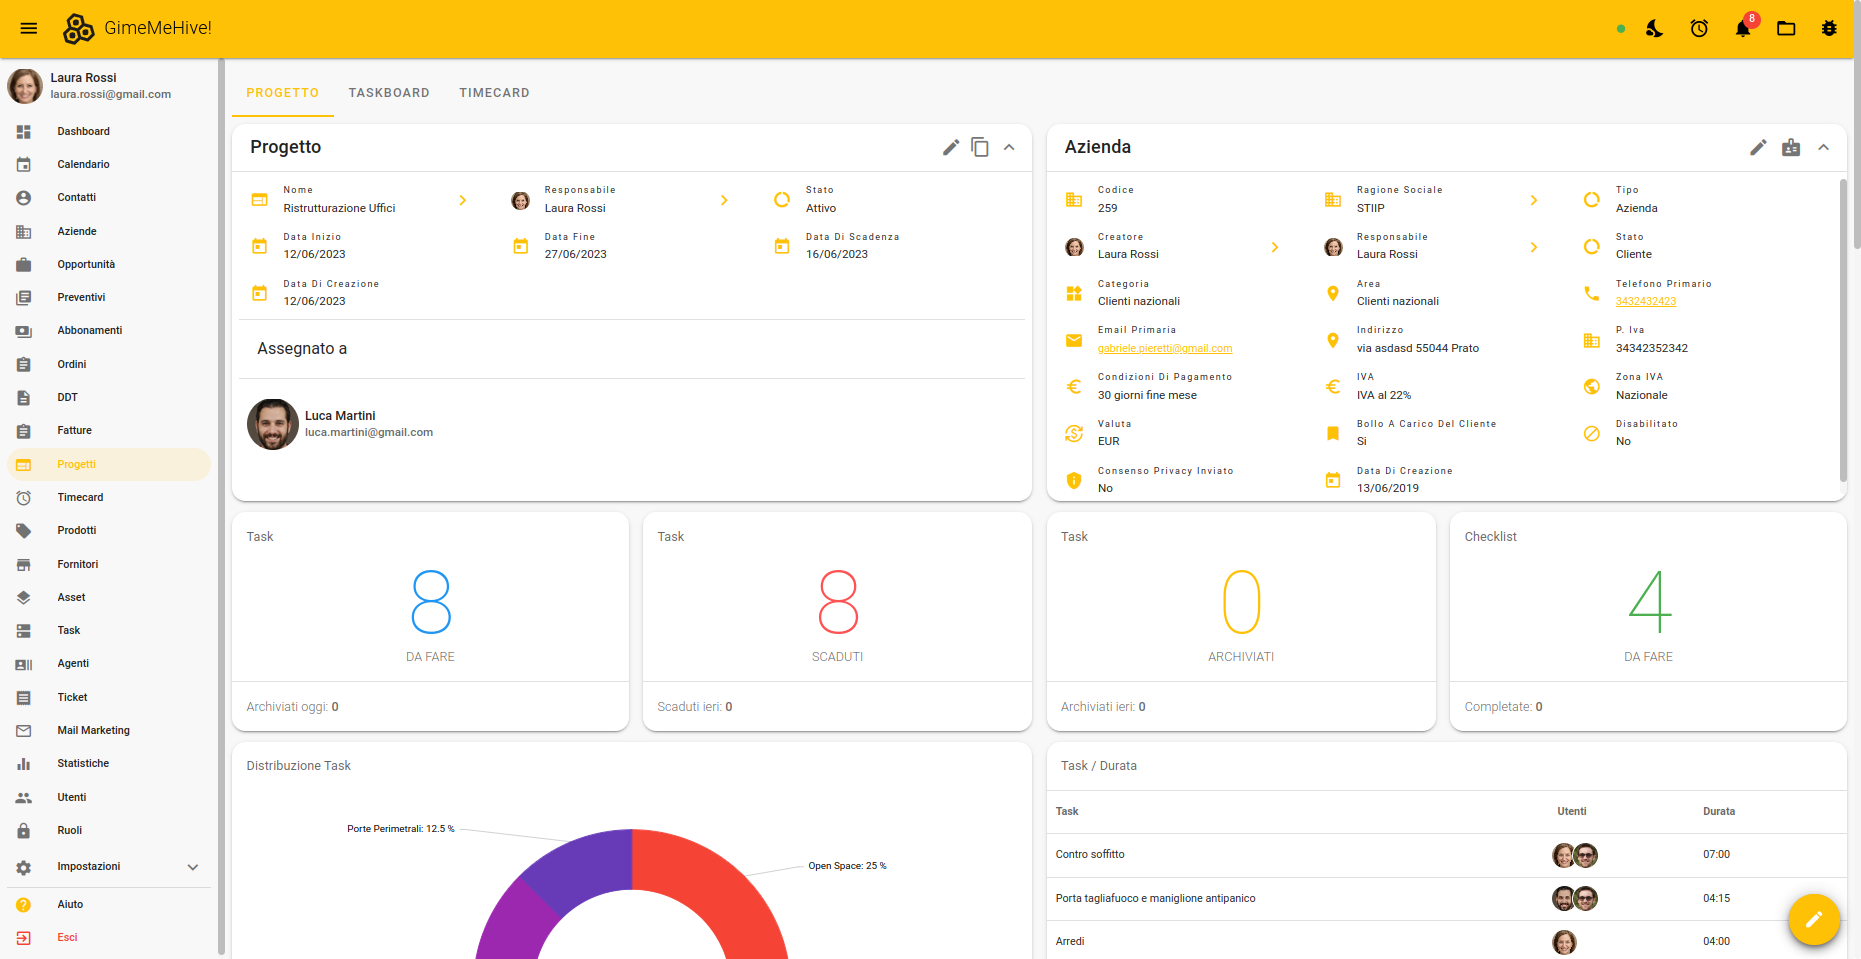
Task: Log out using Esci
Action: (109, 937)
